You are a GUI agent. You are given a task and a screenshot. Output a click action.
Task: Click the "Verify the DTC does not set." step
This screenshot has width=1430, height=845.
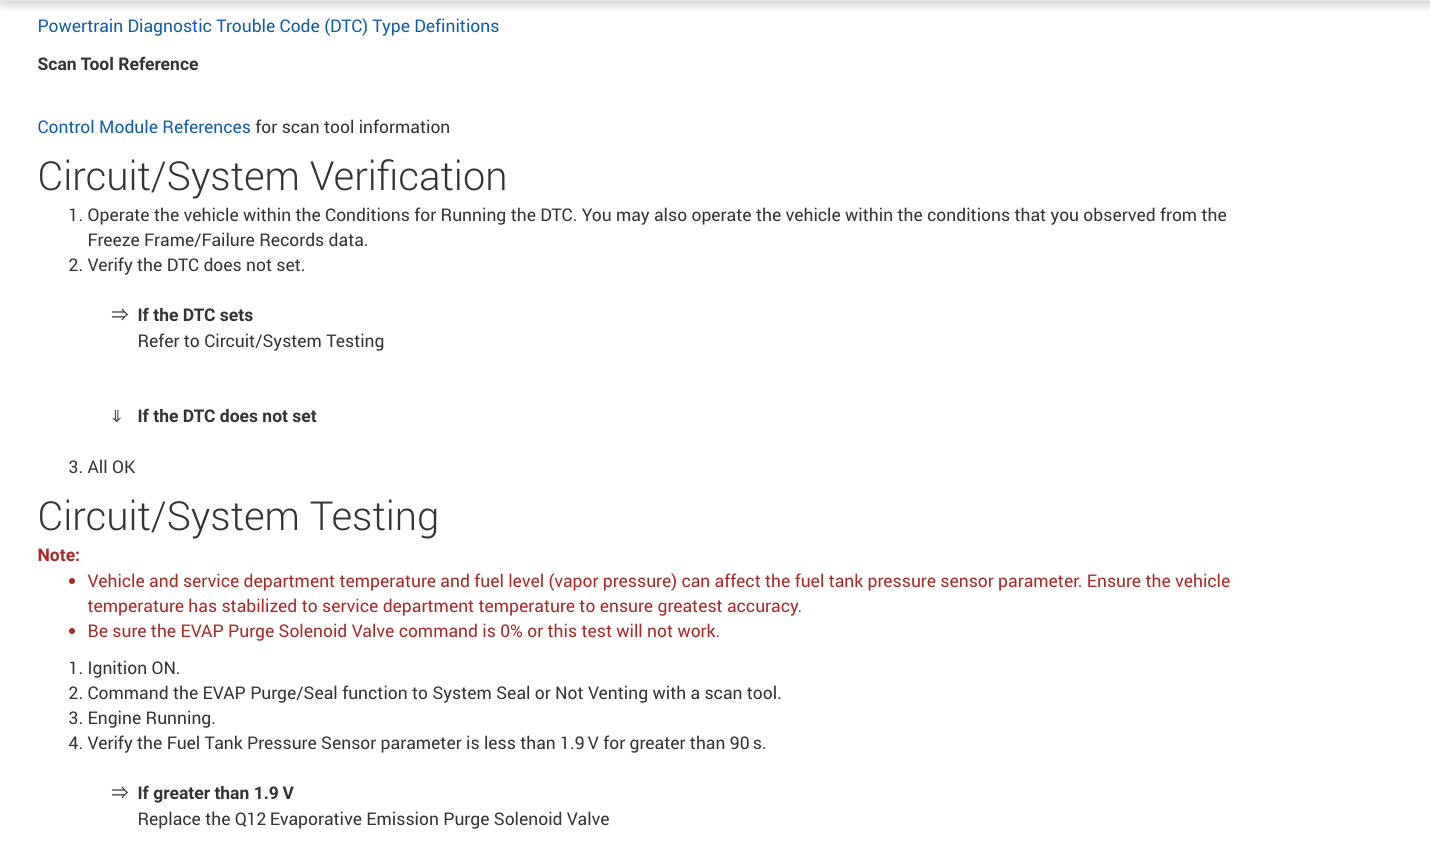coord(196,265)
